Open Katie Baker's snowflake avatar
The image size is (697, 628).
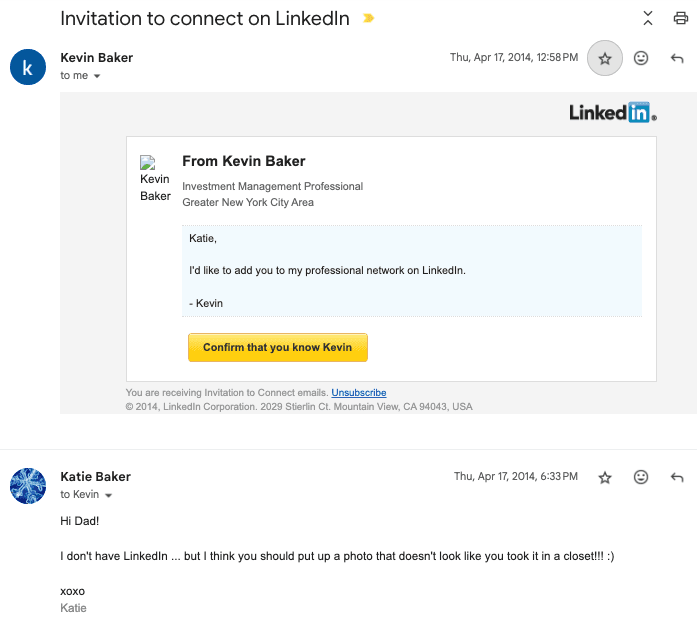pyautogui.click(x=27, y=486)
